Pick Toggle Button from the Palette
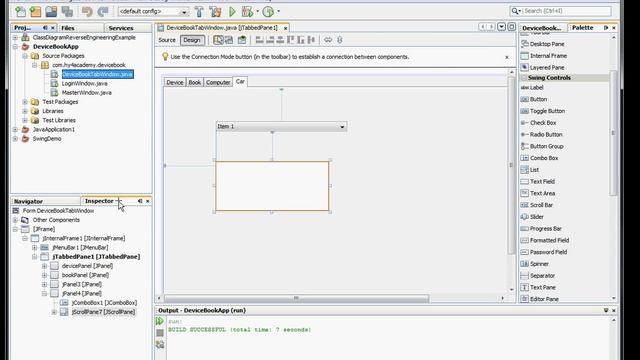This screenshot has height=360, width=640. pyautogui.click(x=547, y=111)
